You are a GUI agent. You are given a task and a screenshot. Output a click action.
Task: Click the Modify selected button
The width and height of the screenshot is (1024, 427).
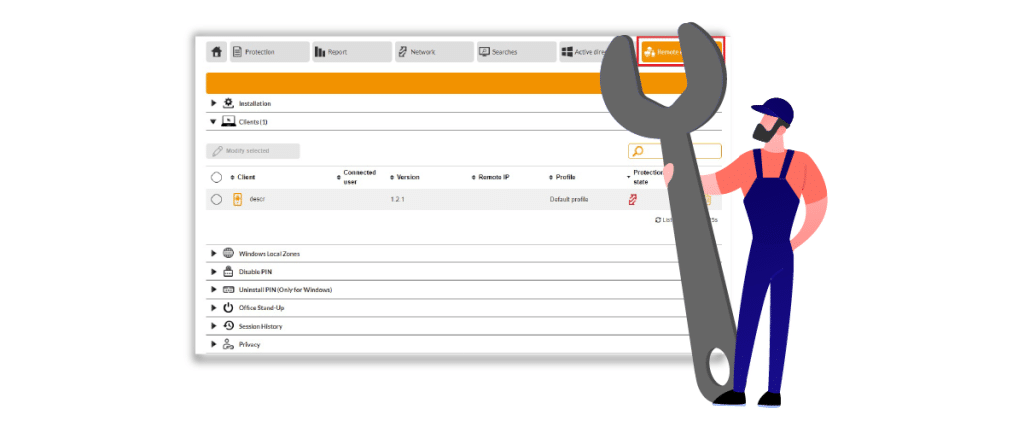tap(253, 151)
